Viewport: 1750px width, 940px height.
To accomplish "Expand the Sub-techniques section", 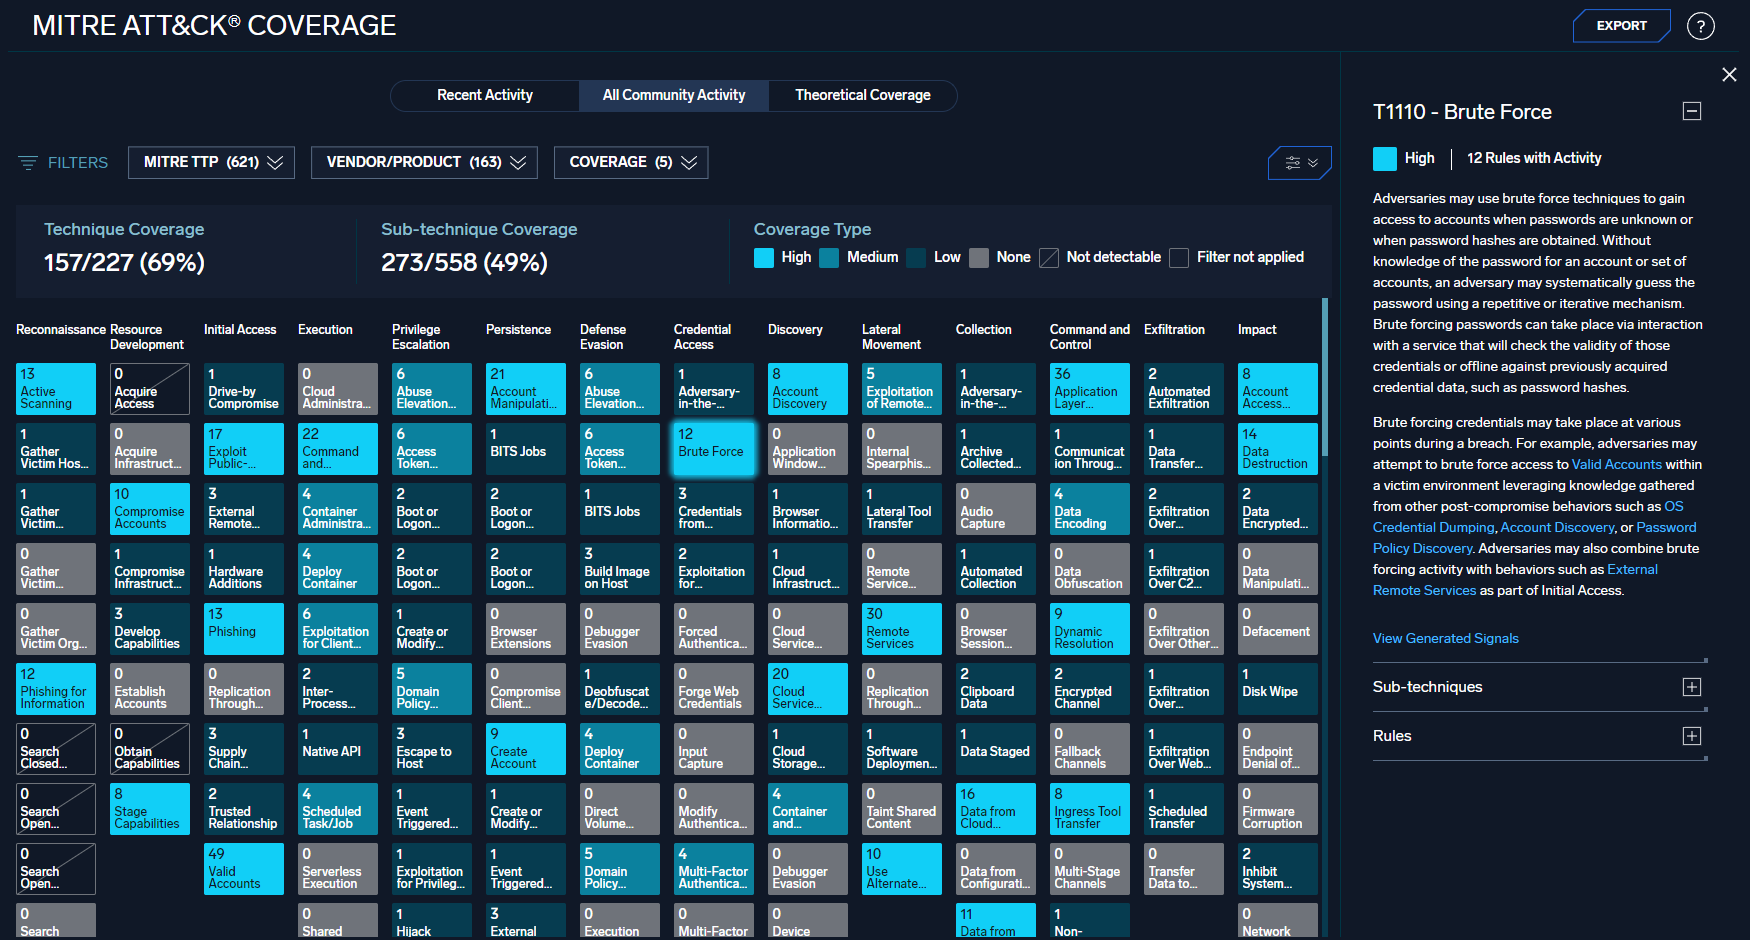I will coord(1691,686).
